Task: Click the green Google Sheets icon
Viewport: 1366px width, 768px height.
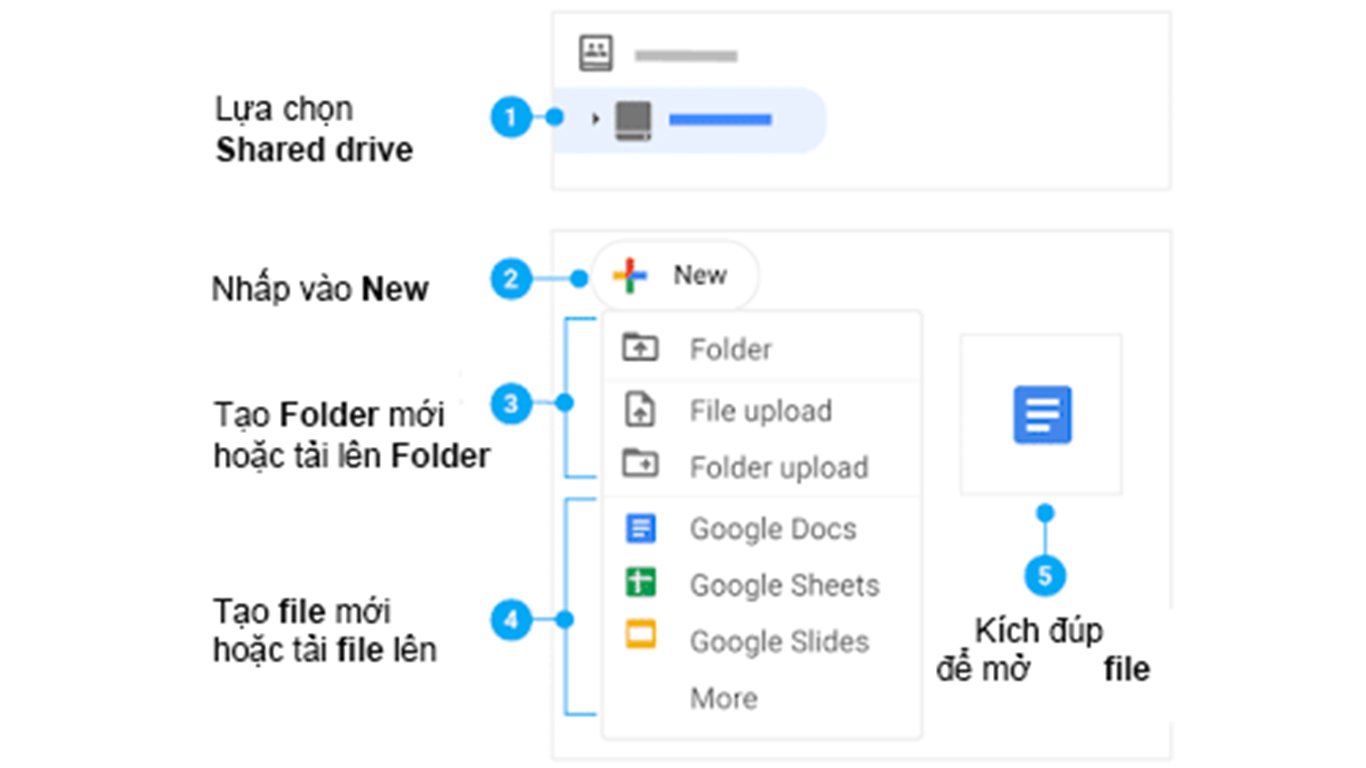Action: [x=640, y=584]
